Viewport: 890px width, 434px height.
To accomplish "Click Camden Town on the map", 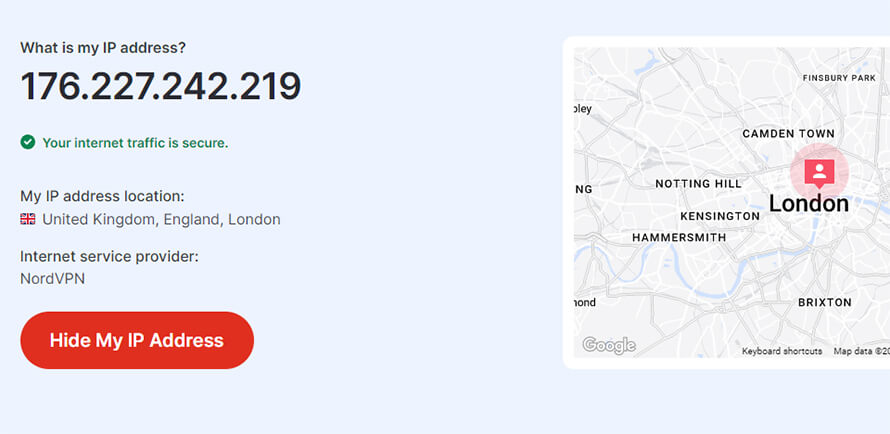I will coord(788,134).
